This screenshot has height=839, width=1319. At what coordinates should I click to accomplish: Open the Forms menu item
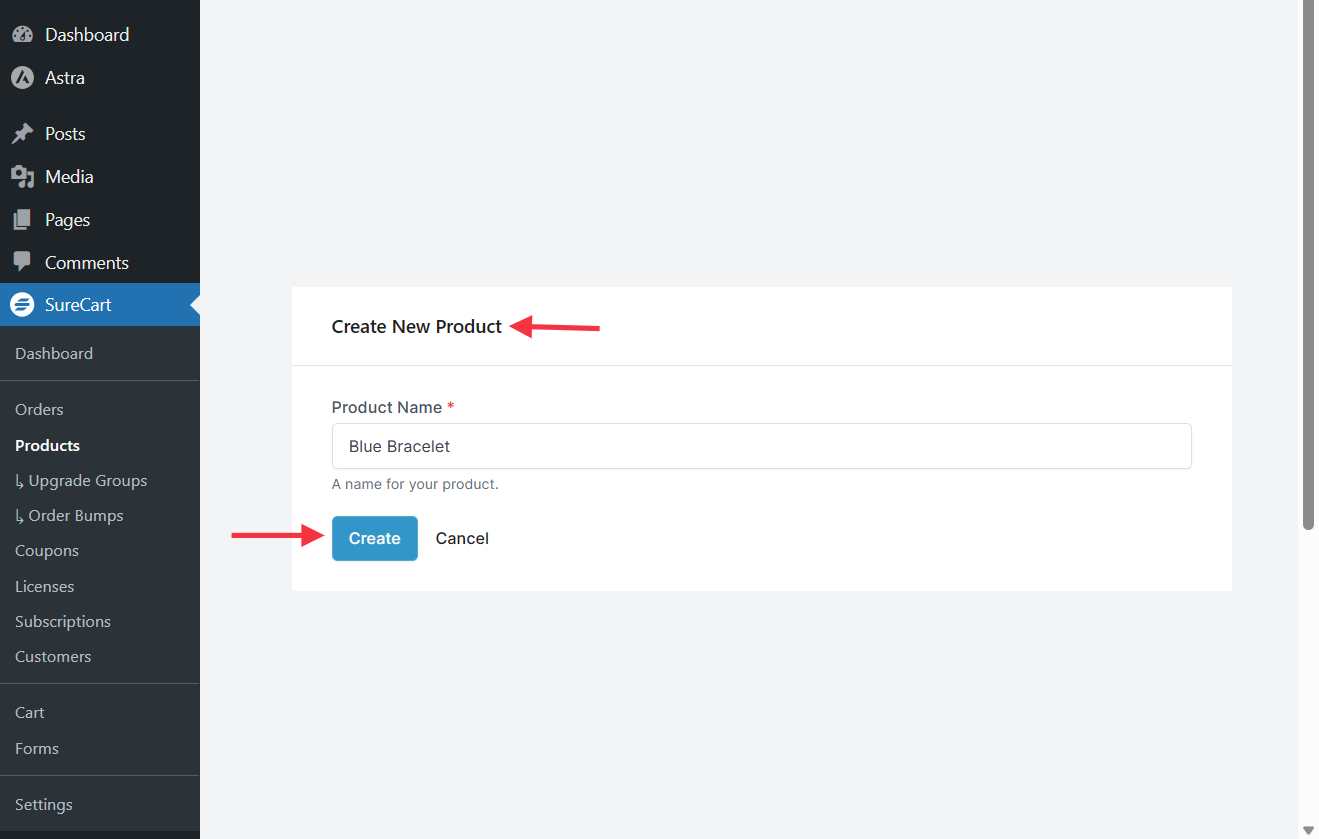pyautogui.click(x=37, y=749)
